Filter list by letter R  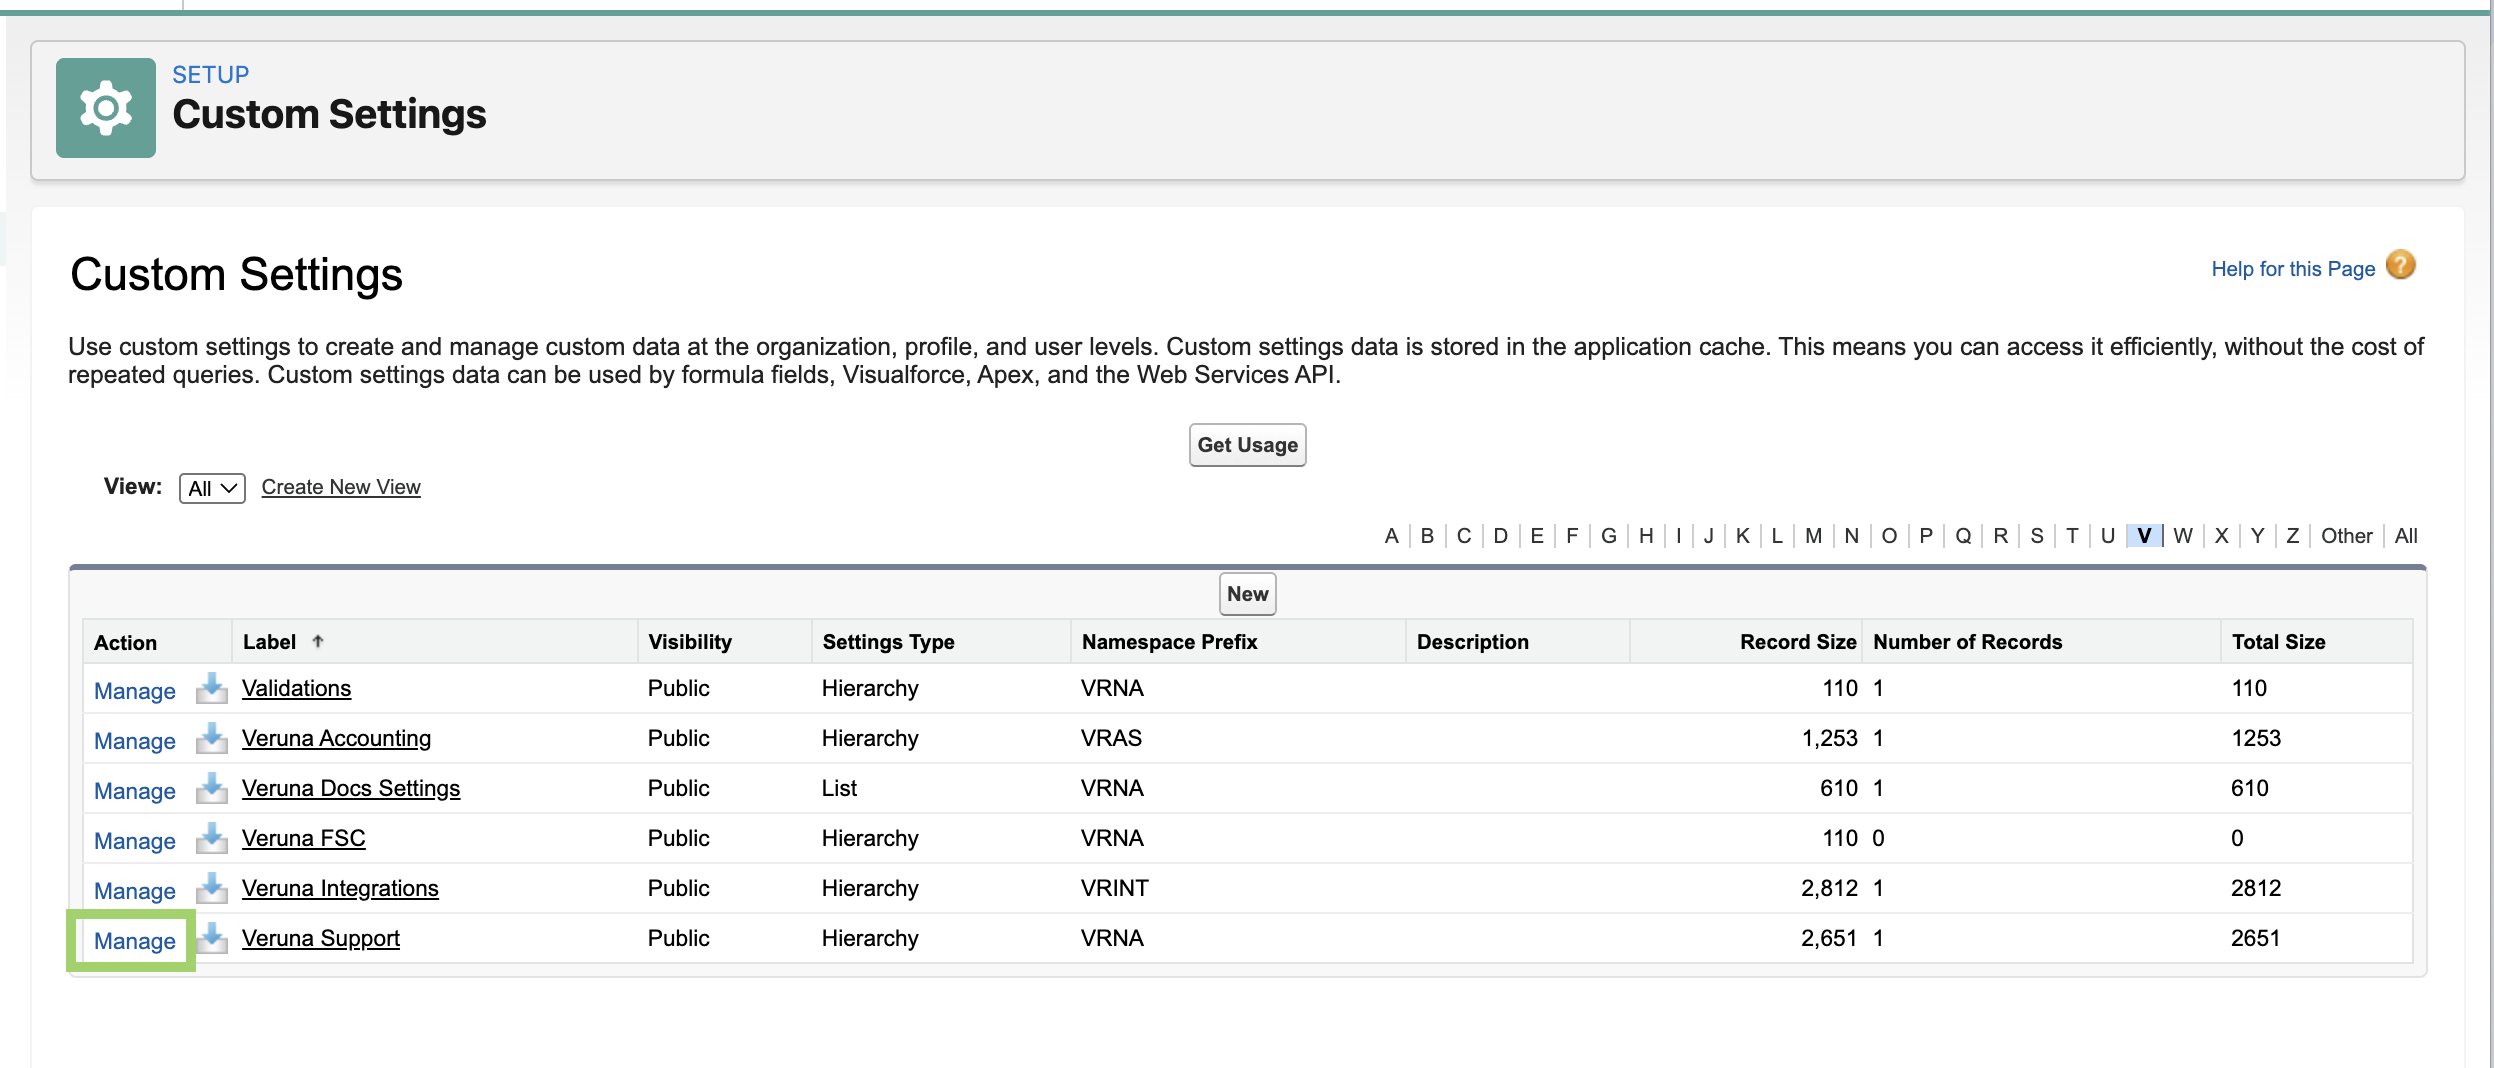tap(2000, 536)
